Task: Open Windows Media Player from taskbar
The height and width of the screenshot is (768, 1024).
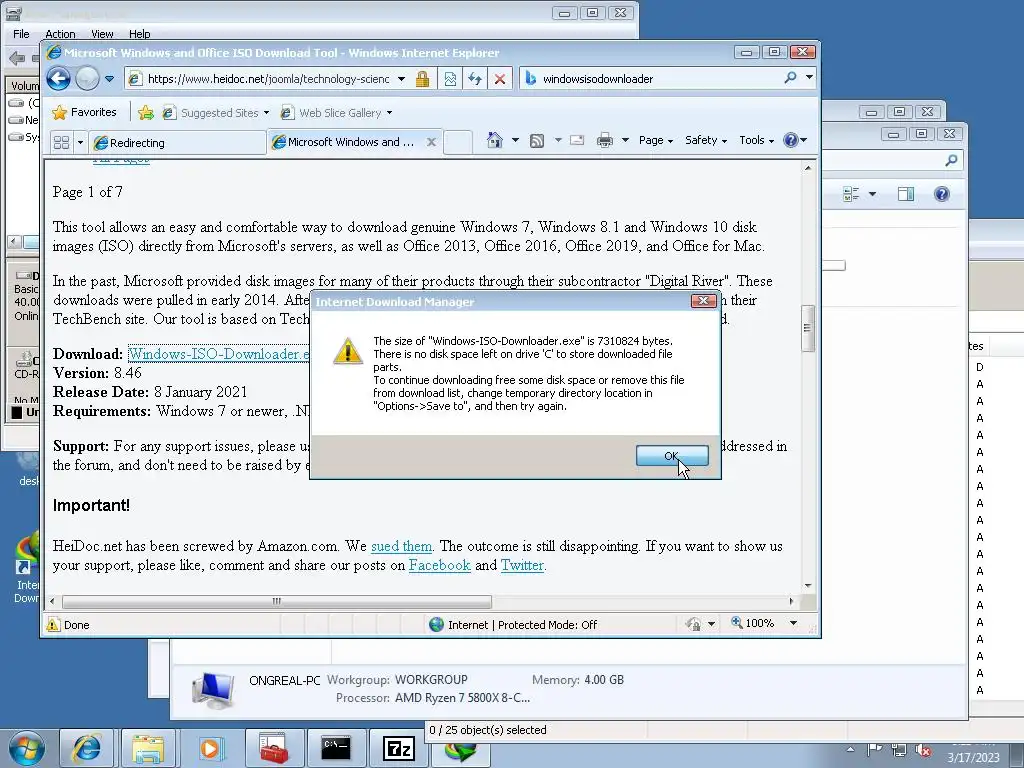Action: pos(210,748)
